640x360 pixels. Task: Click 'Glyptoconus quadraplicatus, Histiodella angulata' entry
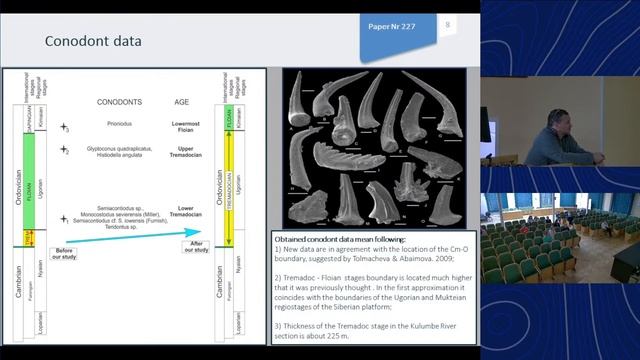point(119,152)
